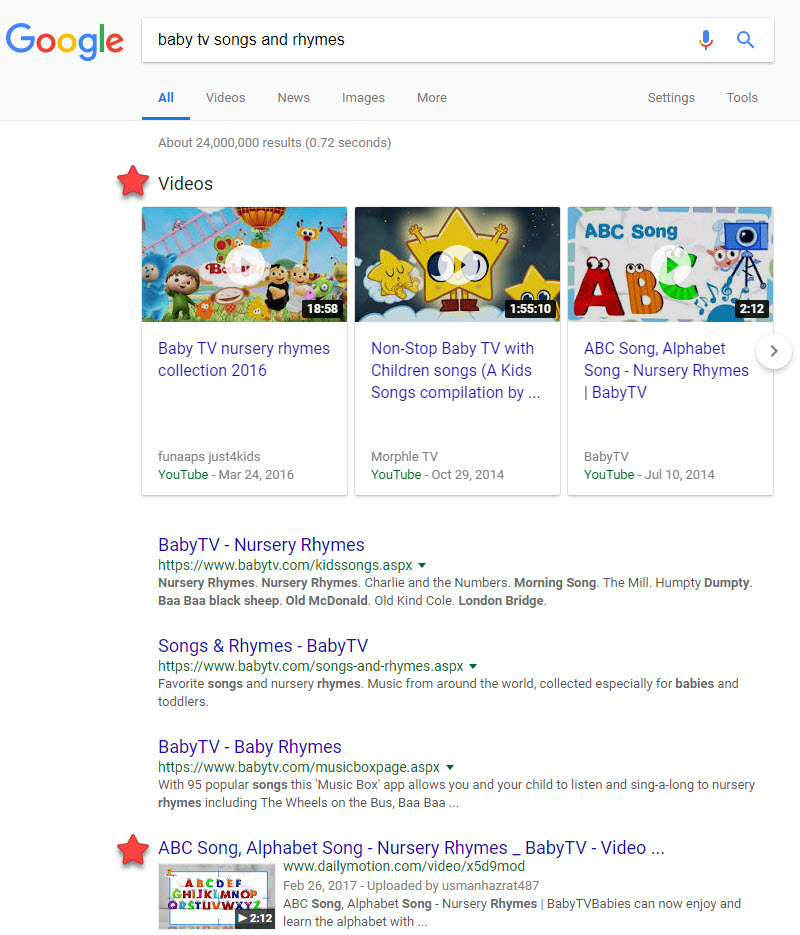Click in the search query text box
The width and height of the screenshot is (800, 935).
(420, 40)
